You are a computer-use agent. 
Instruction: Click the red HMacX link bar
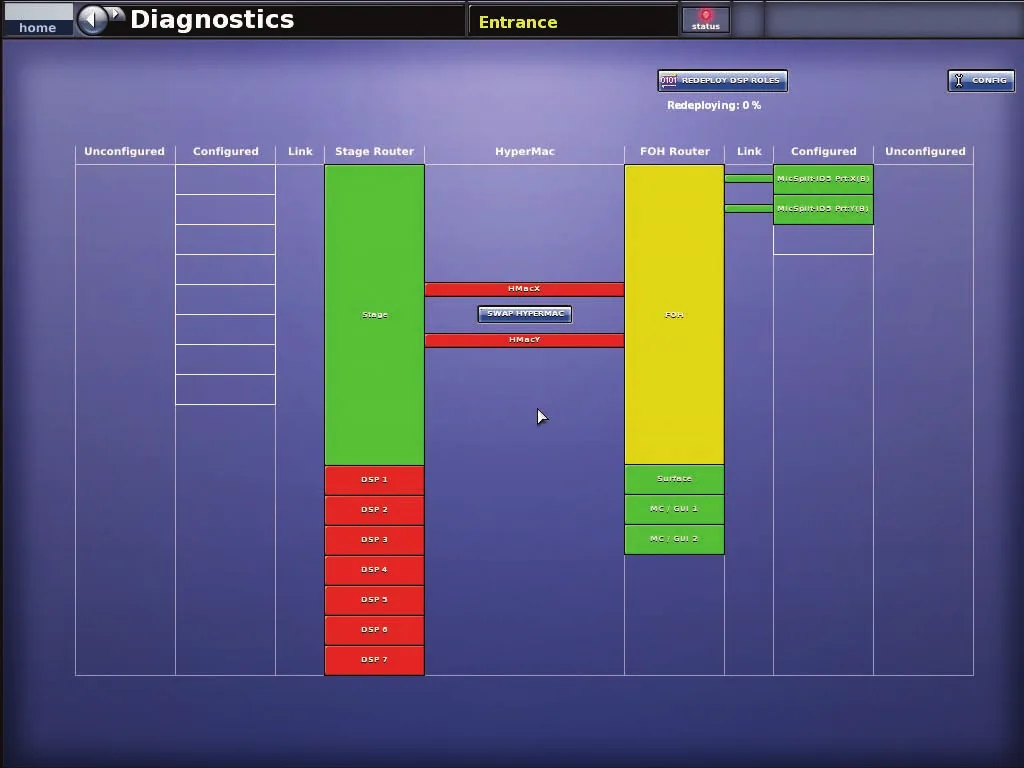coord(524,289)
